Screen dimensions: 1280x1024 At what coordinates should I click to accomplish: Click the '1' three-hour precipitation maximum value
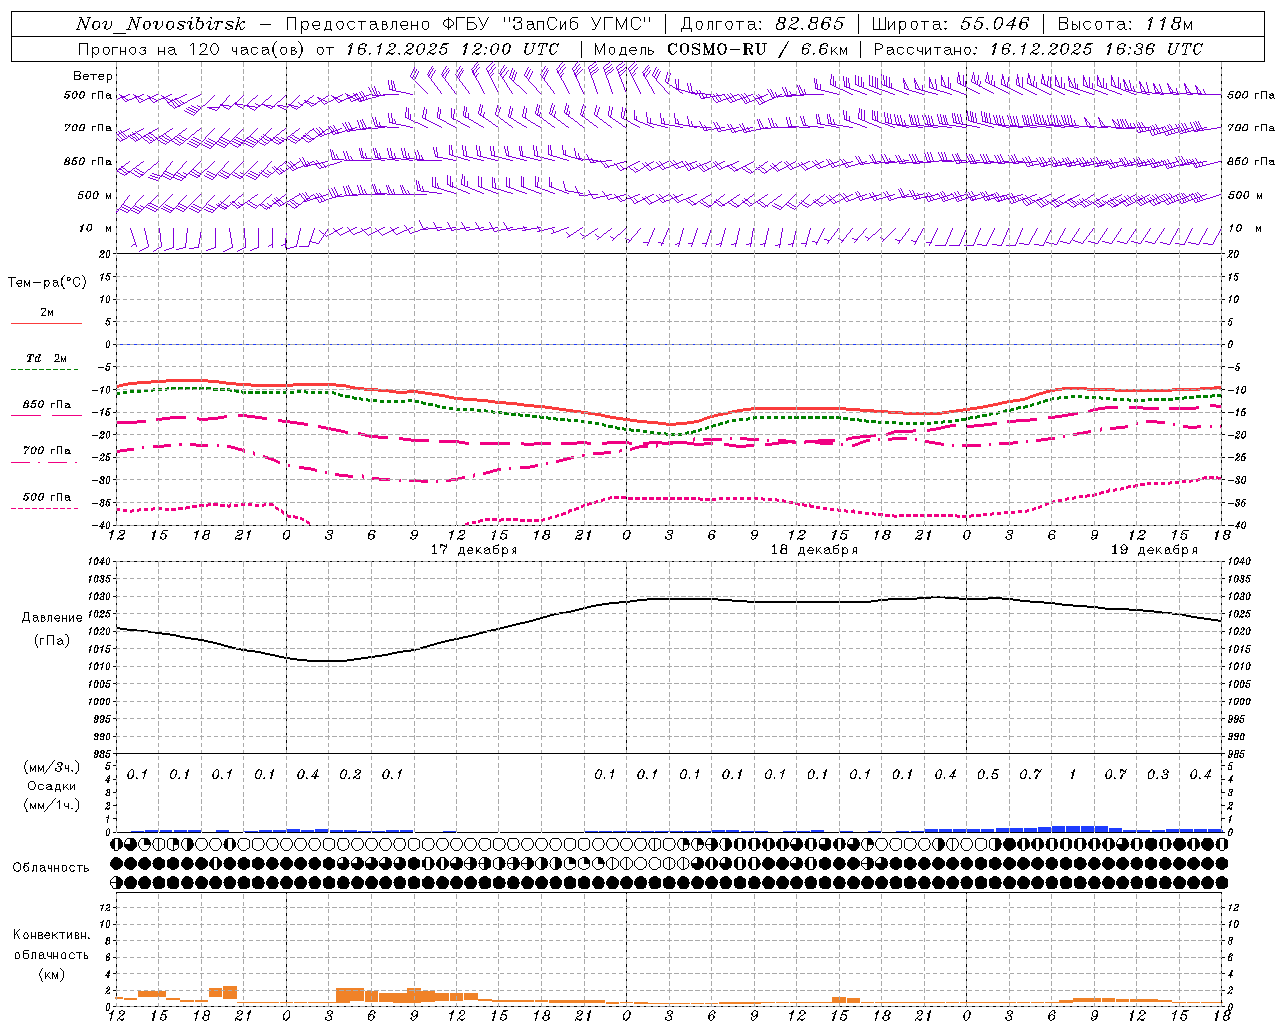coord(1073,774)
